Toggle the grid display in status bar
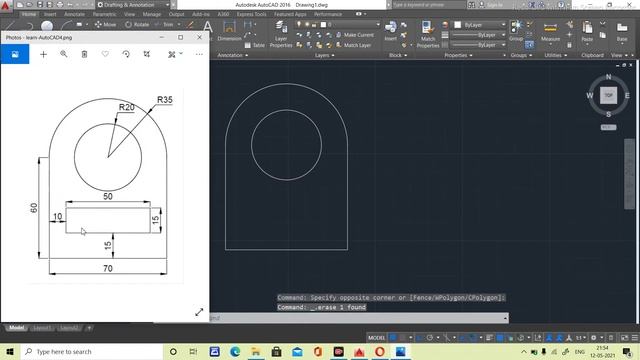The height and width of the screenshot is (360, 640). pos(393,338)
